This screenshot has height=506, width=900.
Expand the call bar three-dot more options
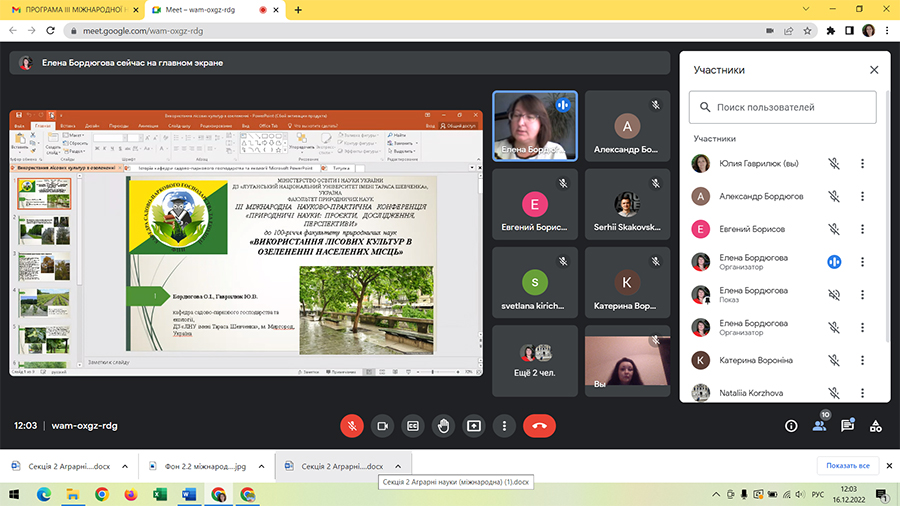click(505, 425)
